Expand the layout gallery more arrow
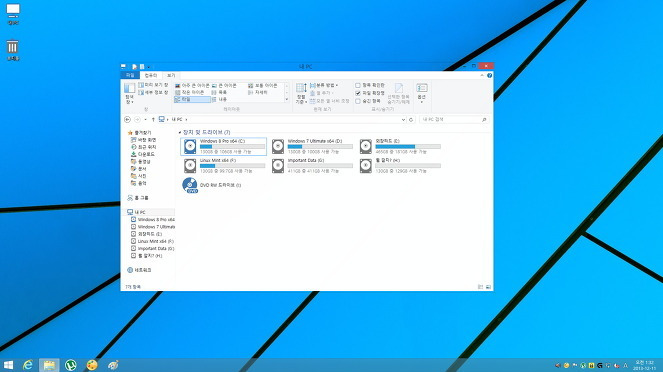 287,99
